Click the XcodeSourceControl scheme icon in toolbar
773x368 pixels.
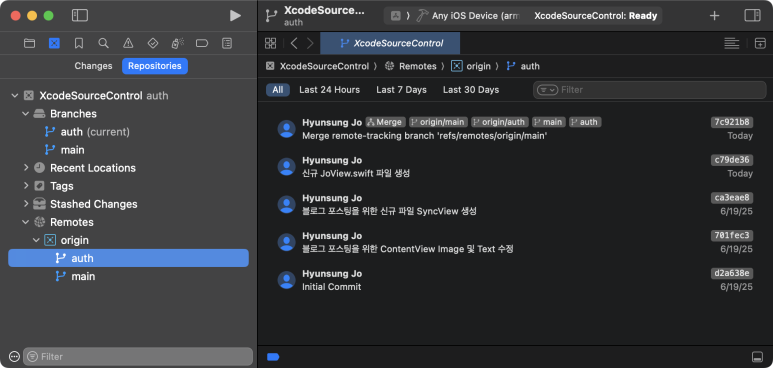coord(396,16)
